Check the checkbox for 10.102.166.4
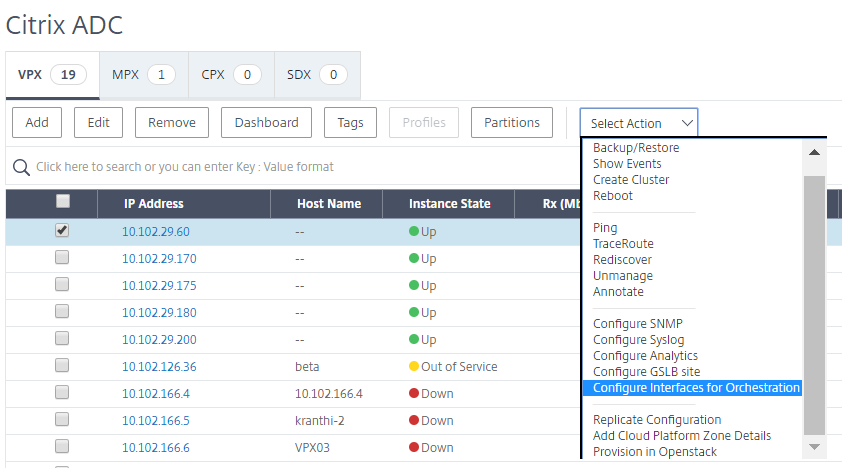The width and height of the screenshot is (842, 468). click(x=62, y=392)
